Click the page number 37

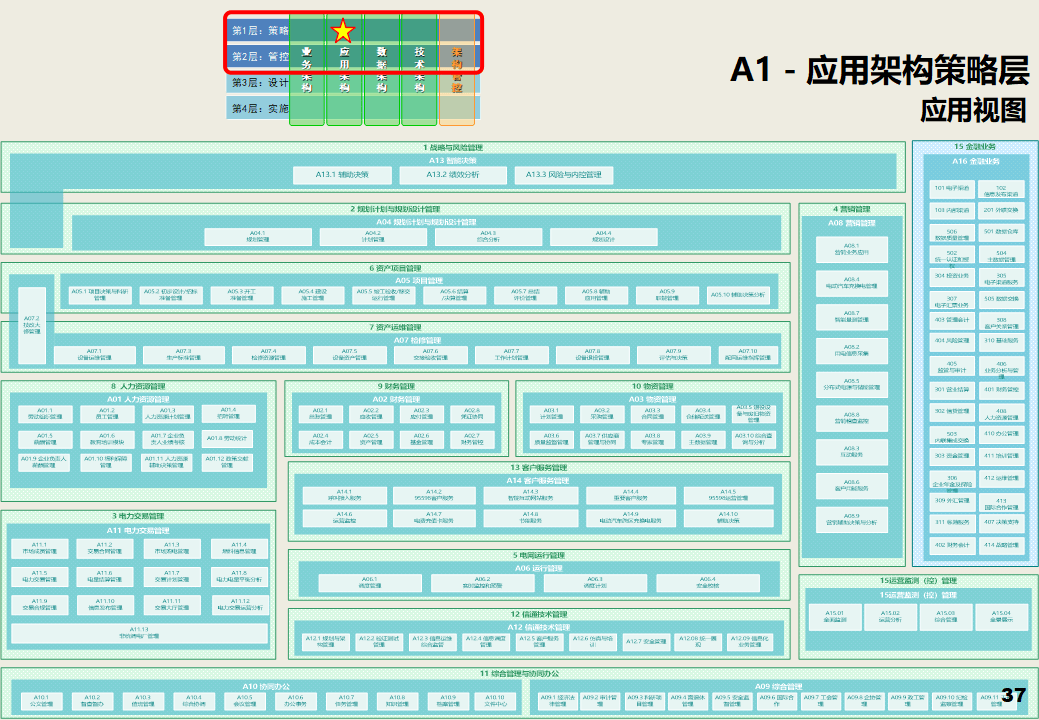click(1014, 695)
